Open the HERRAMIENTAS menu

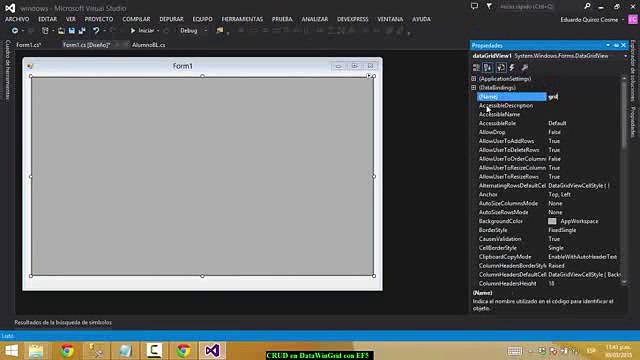(242, 19)
